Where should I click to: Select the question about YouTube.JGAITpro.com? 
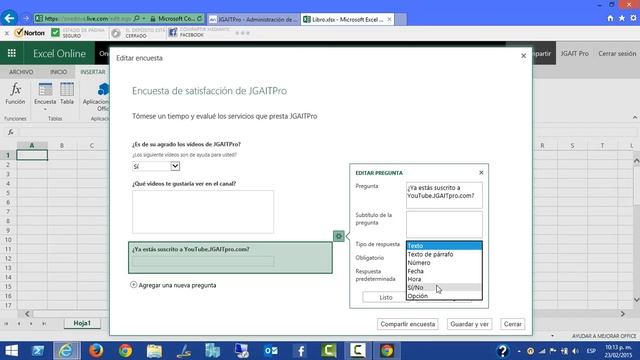(x=230, y=257)
